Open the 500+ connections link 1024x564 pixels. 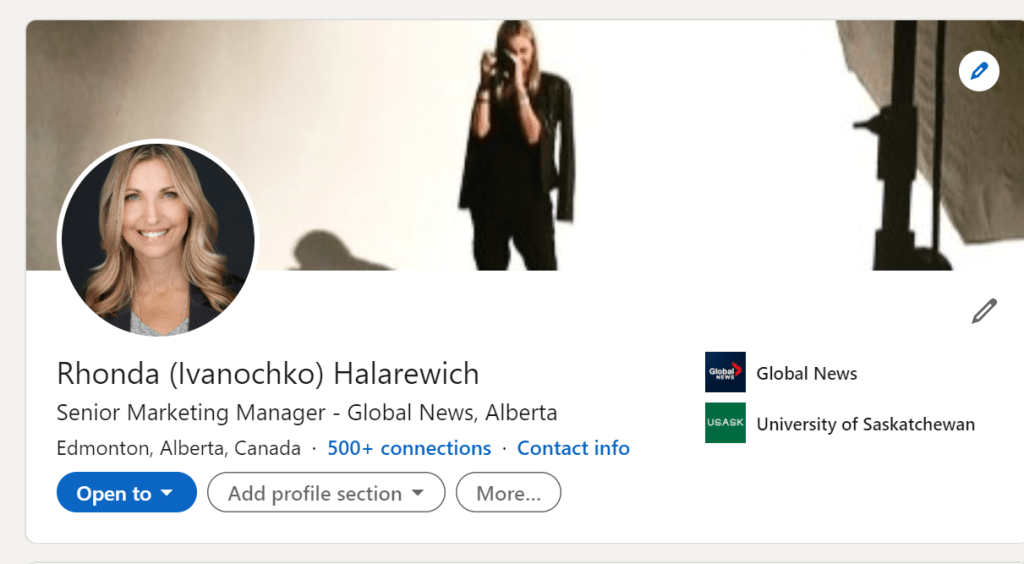(409, 448)
